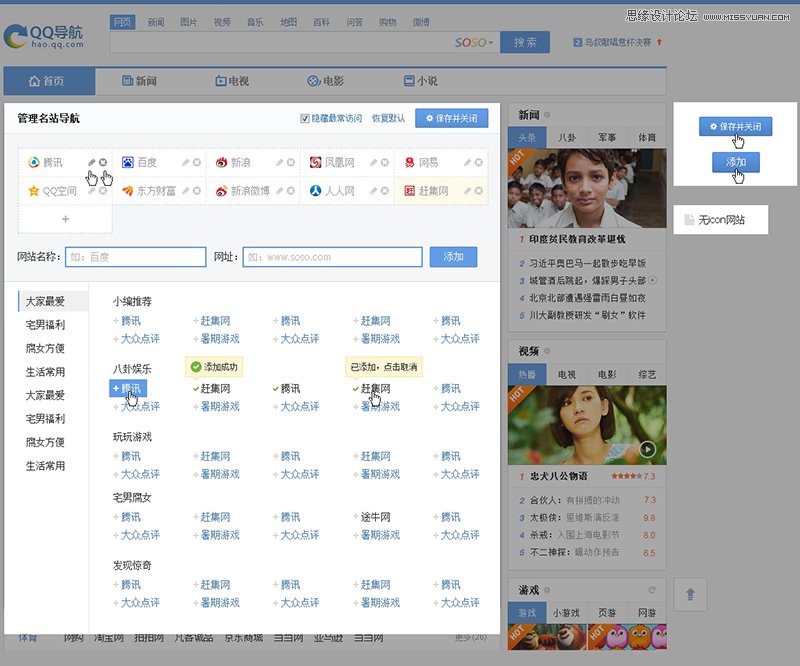Viewport: 800px width, 666px height.
Task: Edit the 人人网 tile via pencil icon
Action: click(x=373, y=190)
